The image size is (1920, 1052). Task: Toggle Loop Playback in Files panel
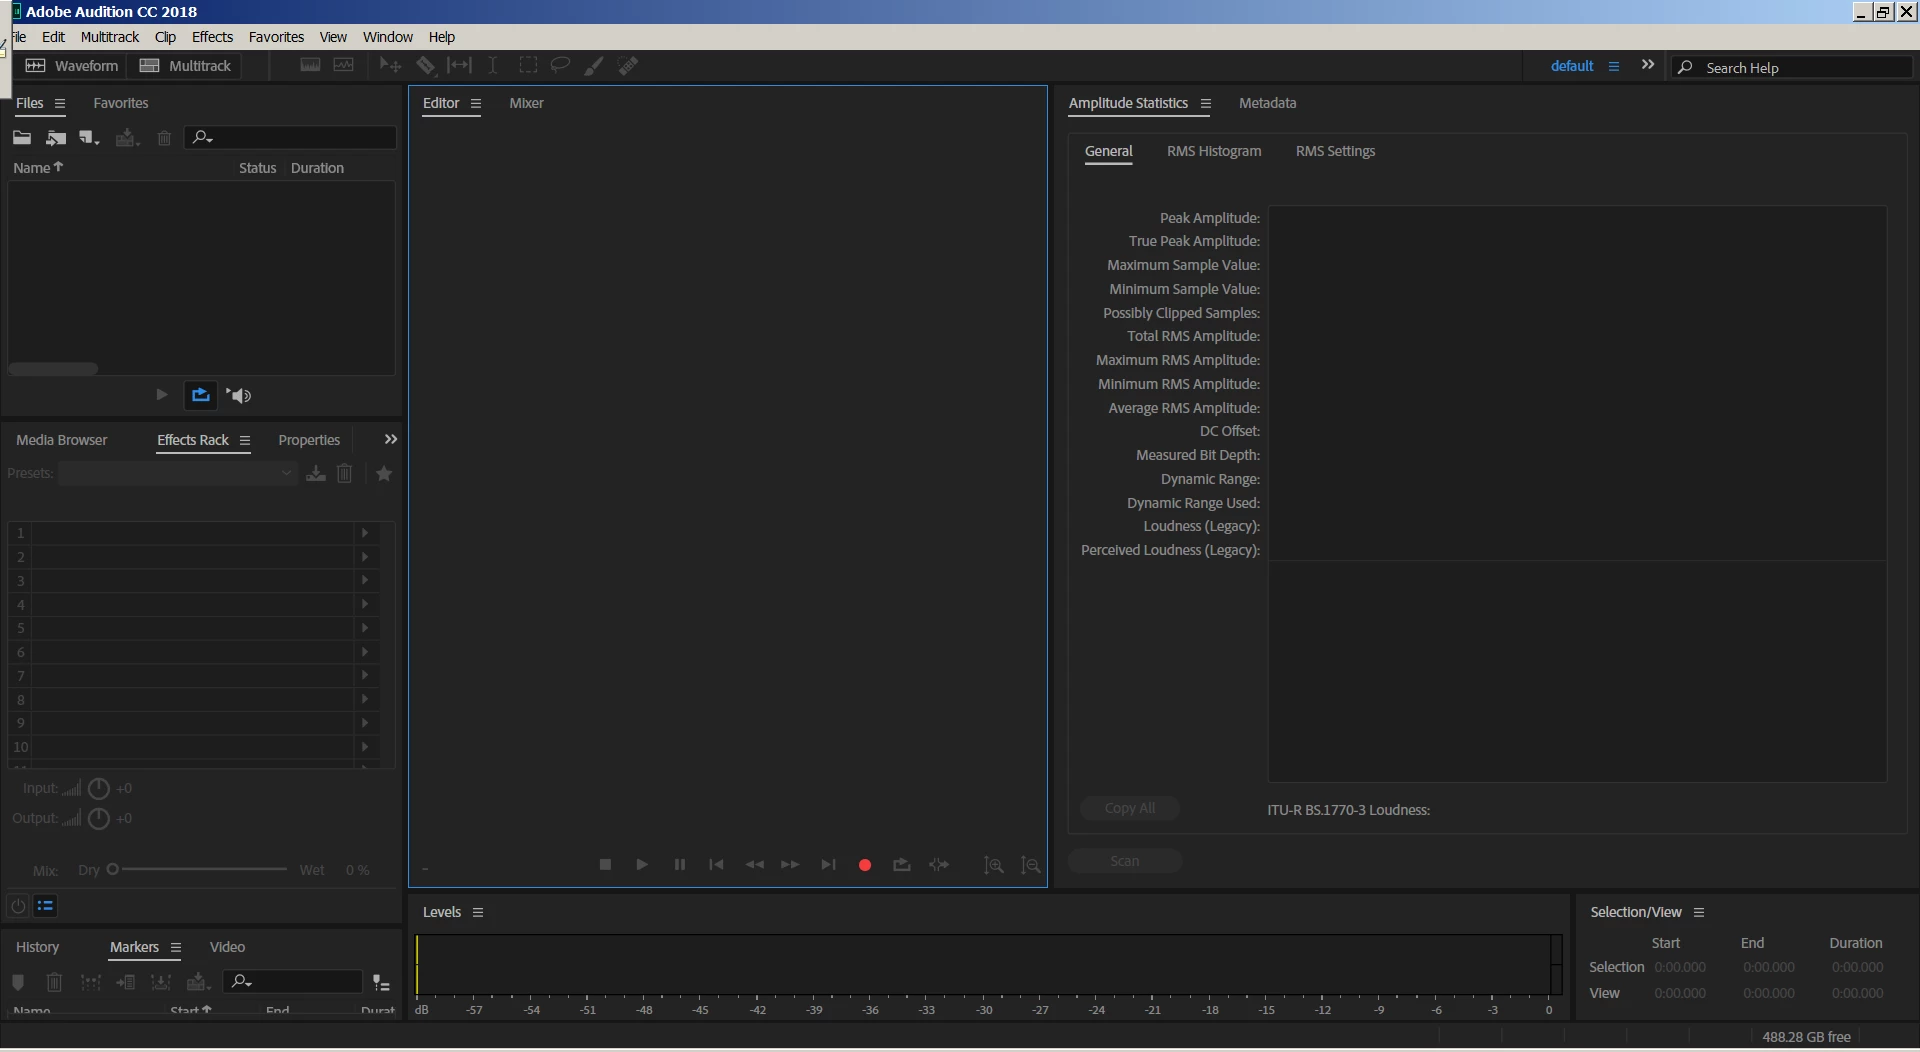pyautogui.click(x=201, y=395)
